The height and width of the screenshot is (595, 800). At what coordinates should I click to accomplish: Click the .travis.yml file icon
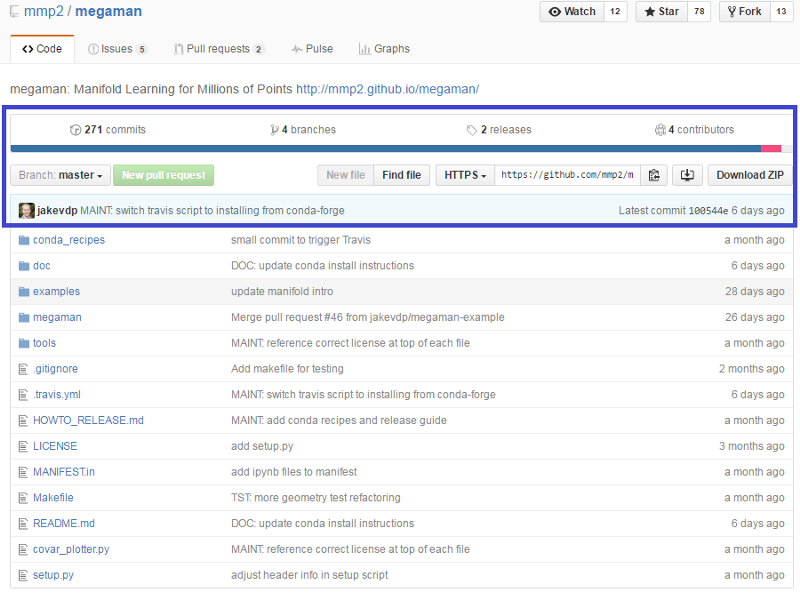pyautogui.click(x=23, y=394)
